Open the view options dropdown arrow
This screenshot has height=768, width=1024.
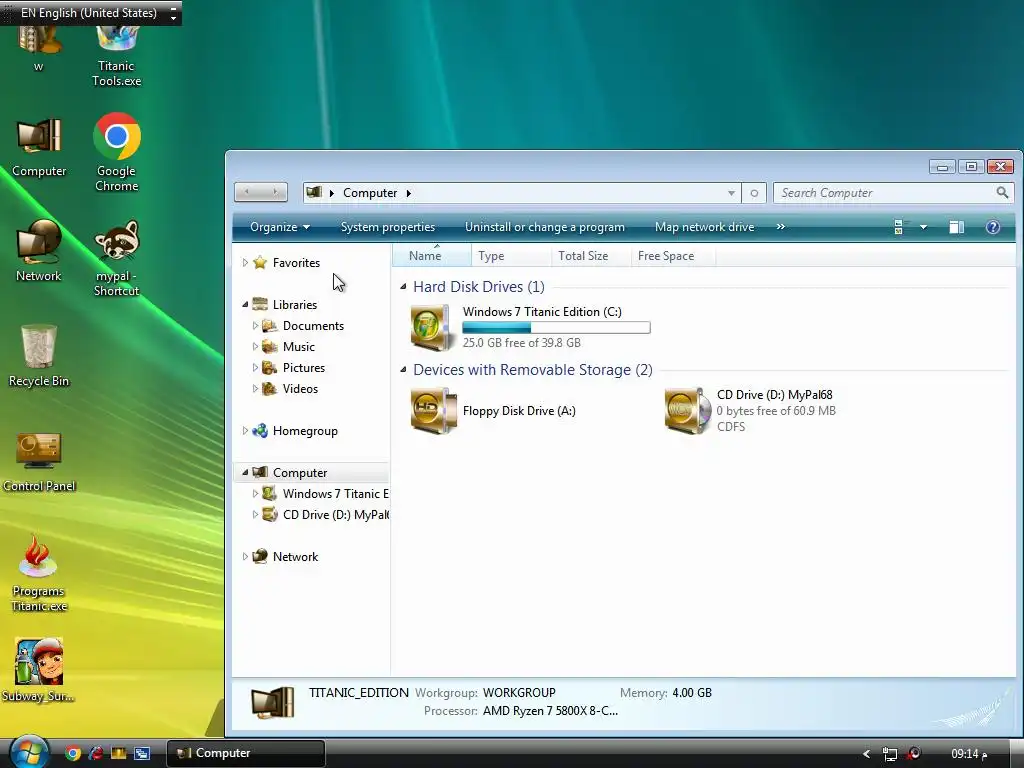tap(923, 227)
